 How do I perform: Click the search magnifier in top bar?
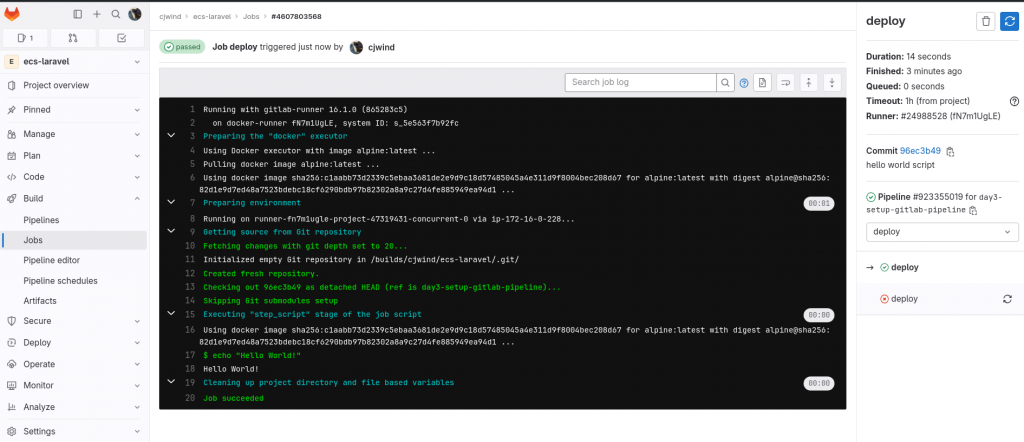(116, 14)
